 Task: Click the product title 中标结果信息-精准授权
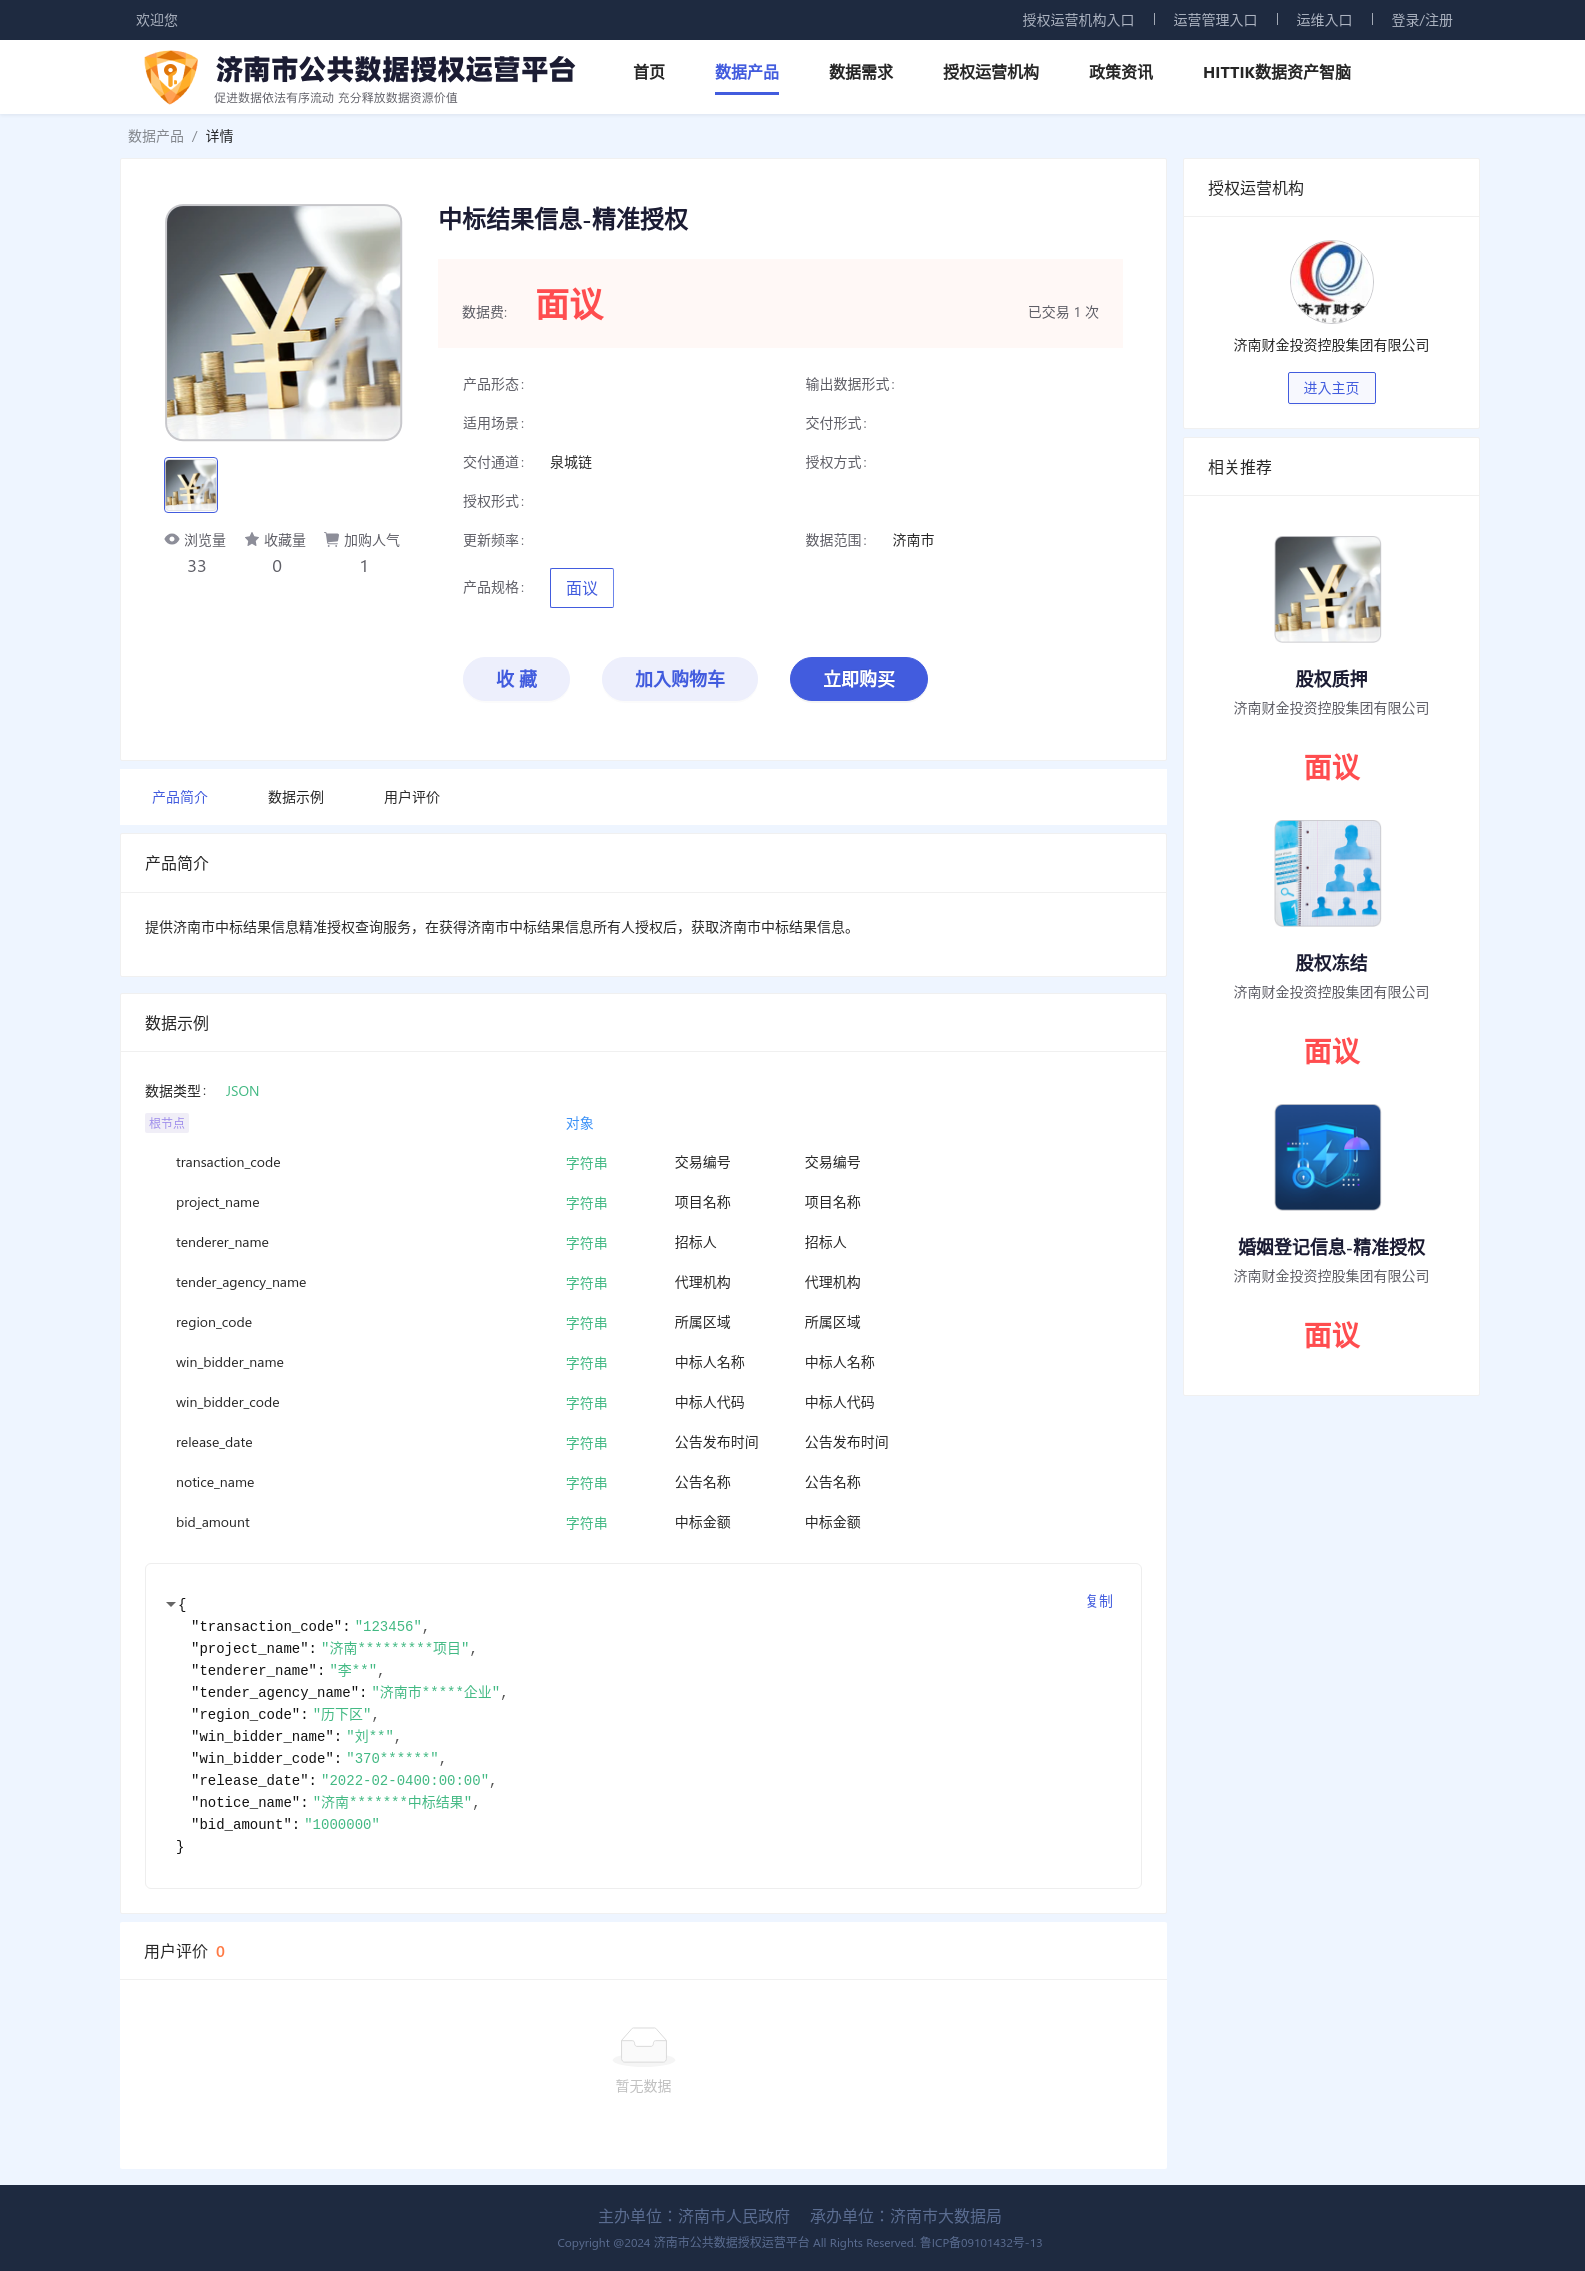coord(563,219)
